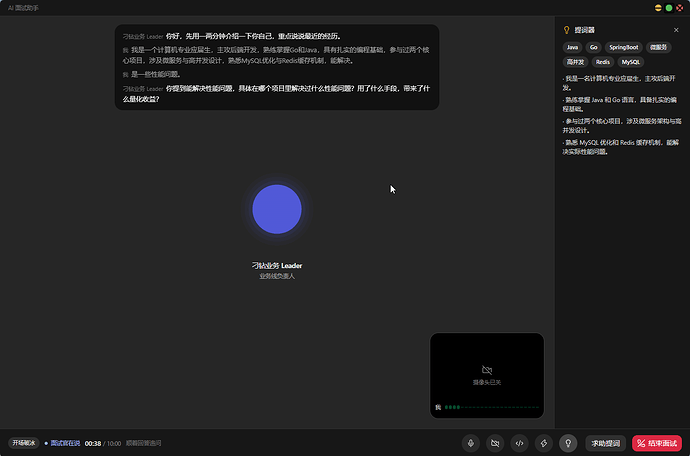This screenshot has width=690, height=456.
Task: Click the 面试官在说 status indicator
Action: coord(62,443)
